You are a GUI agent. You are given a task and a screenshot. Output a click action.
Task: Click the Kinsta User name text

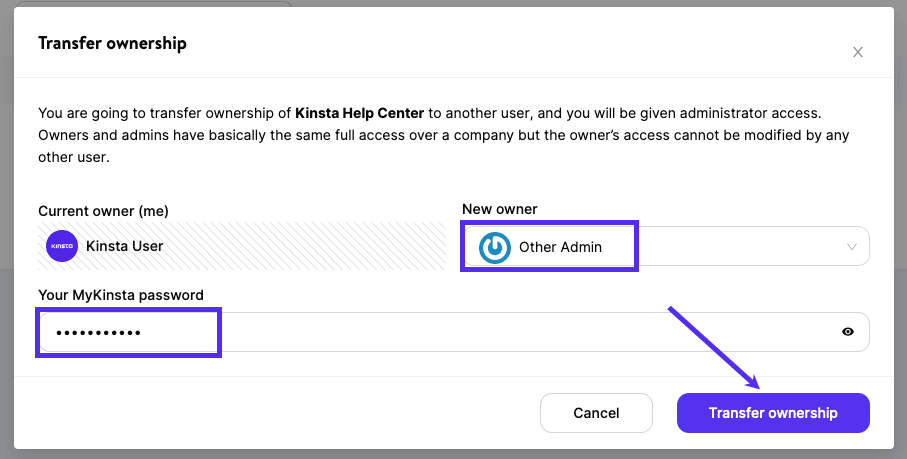pyautogui.click(x=125, y=245)
